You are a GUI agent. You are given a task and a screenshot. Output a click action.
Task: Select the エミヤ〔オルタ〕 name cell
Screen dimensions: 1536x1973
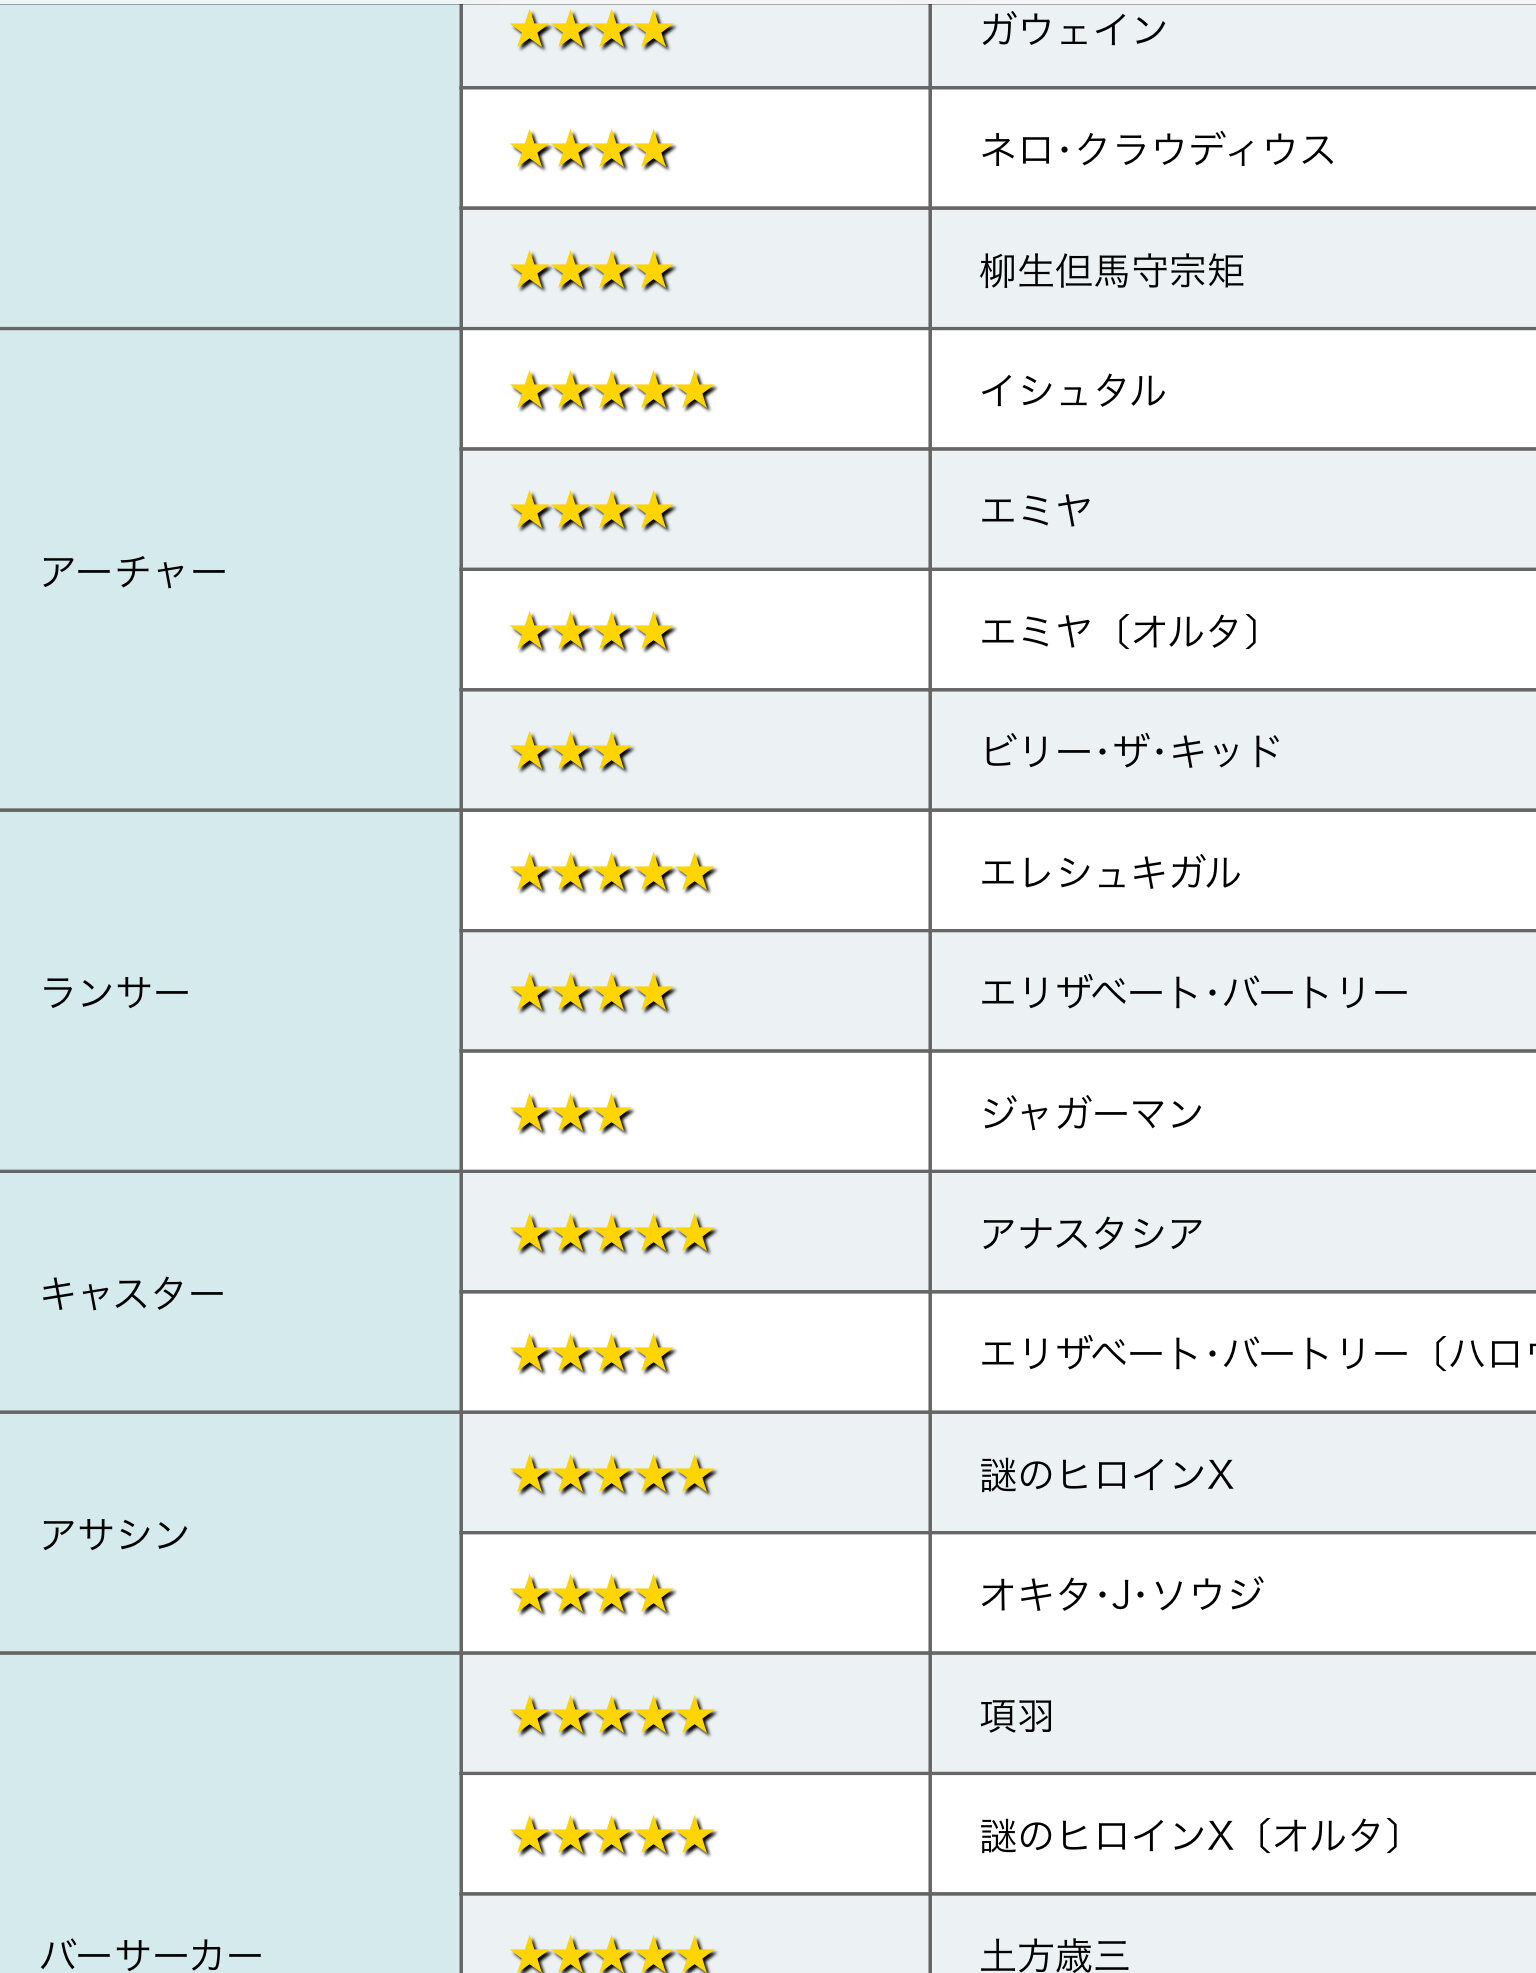1120,631
